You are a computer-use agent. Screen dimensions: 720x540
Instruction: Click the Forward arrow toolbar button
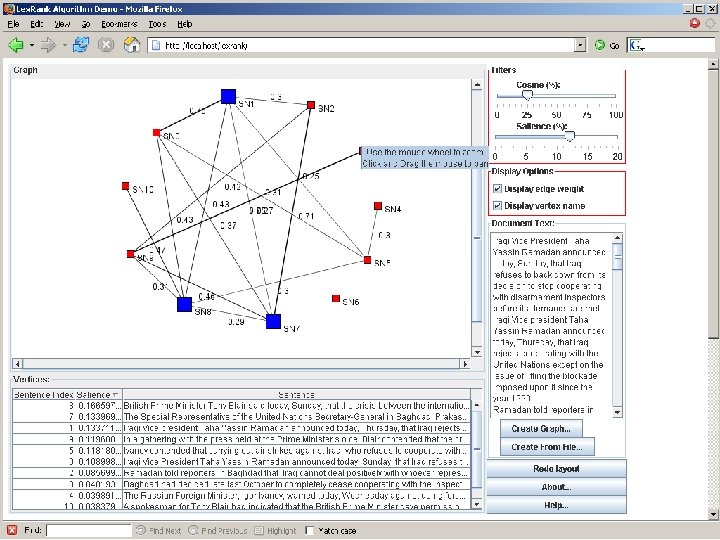tap(48, 45)
